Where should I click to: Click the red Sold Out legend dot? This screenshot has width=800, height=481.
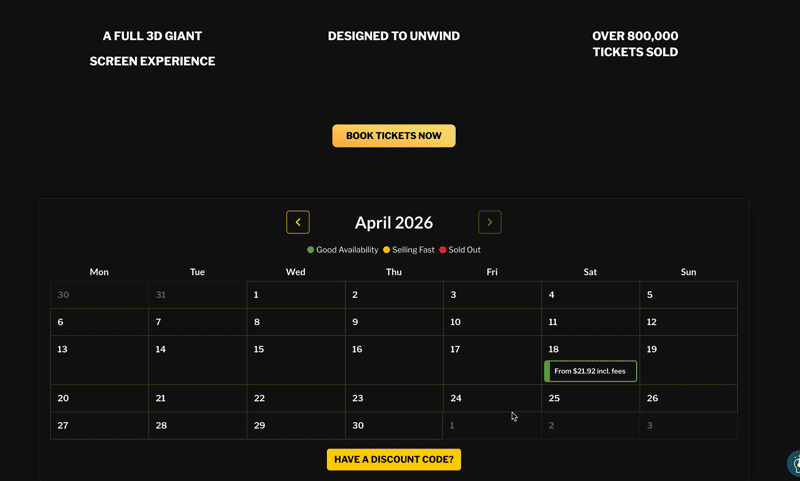tap(442, 250)
